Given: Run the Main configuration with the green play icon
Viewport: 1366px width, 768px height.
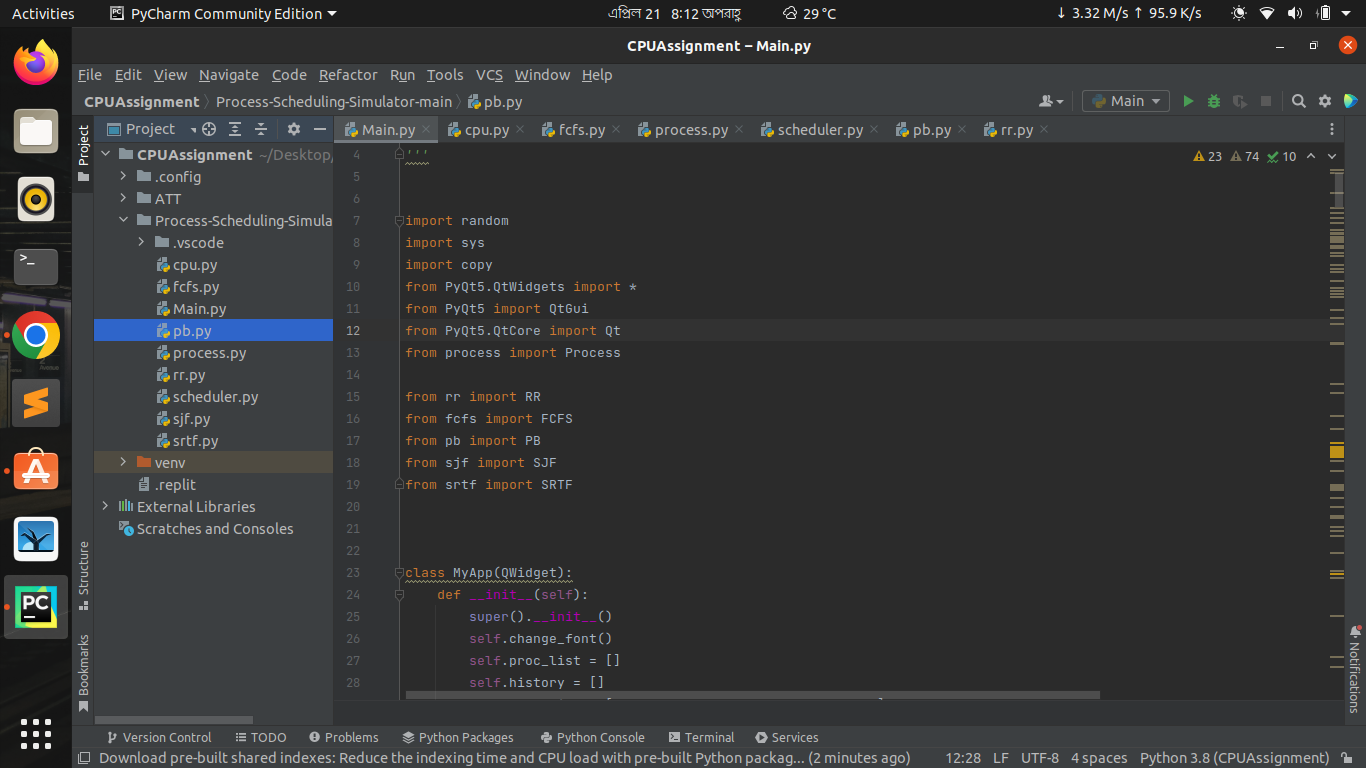Looking at the screenshot, I should [x=1188, y=101].
